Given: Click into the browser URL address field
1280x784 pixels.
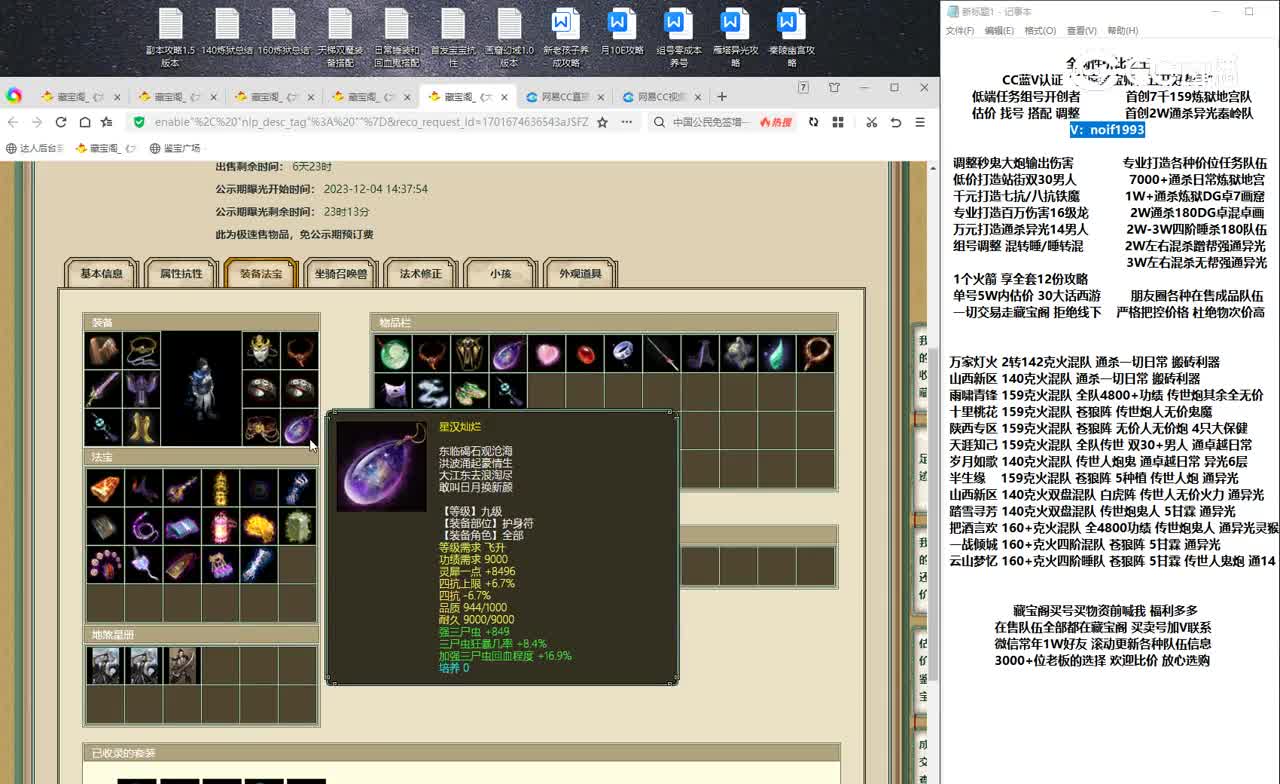Looking at the screenshot, I should coord(370,122).
